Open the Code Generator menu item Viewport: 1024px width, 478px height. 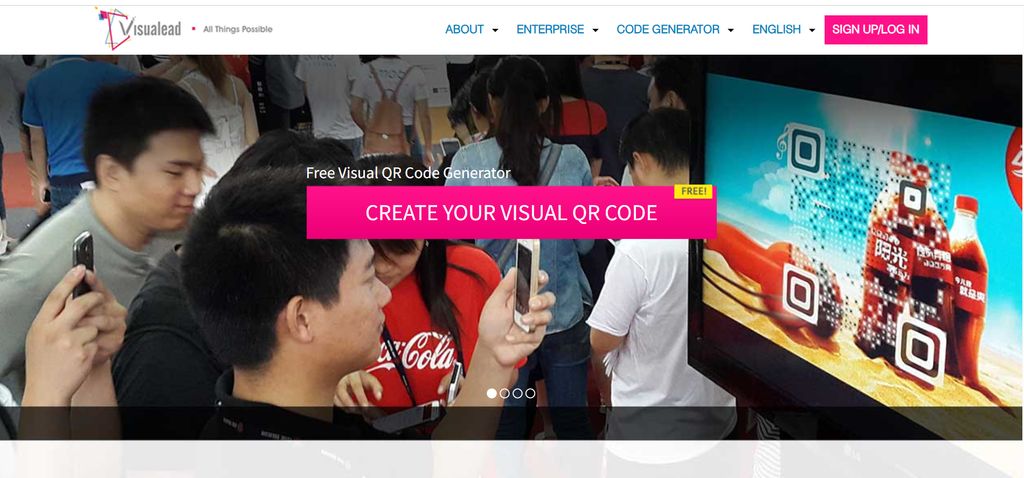[668, 29]
